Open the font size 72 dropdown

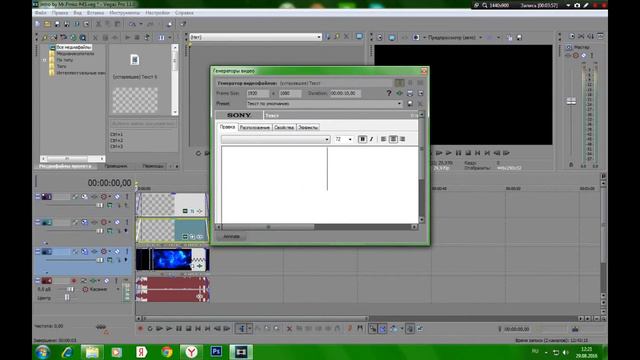350,140
